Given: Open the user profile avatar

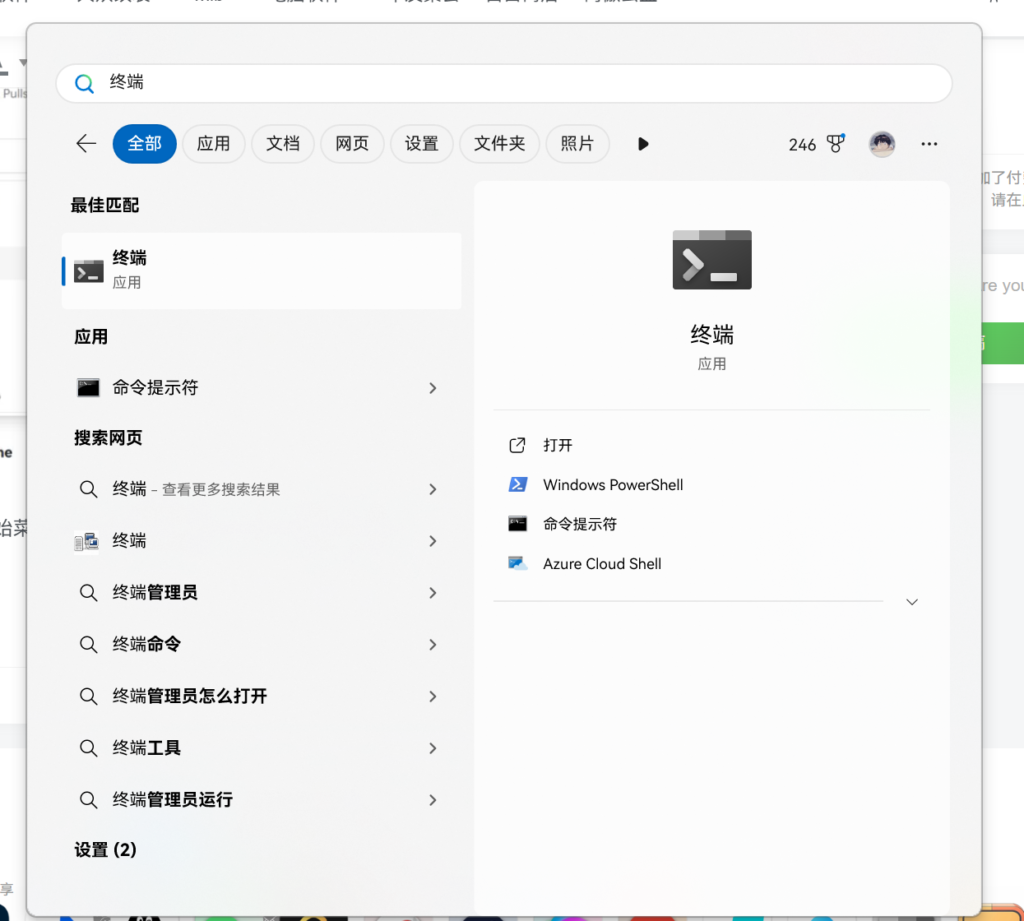Looking at the screenshot, I should 881,144.
